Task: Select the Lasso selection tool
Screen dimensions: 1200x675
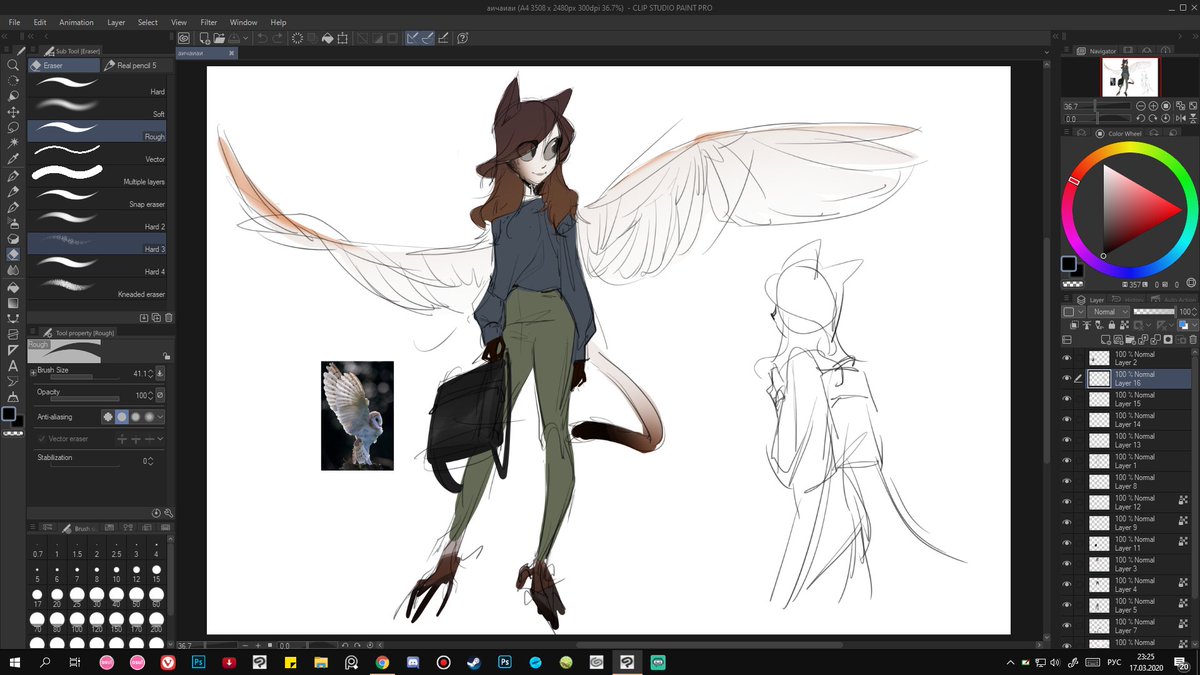Action: (14, 128)
